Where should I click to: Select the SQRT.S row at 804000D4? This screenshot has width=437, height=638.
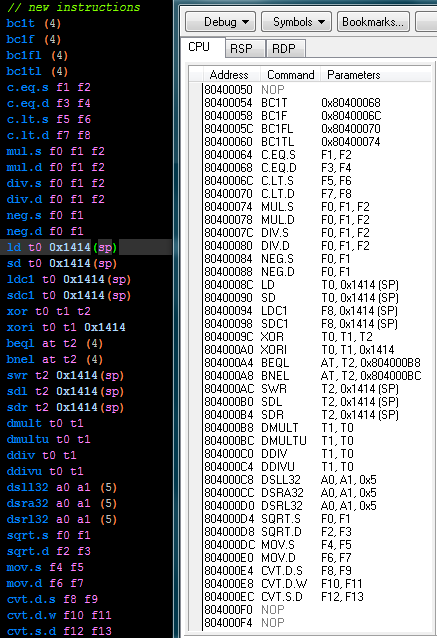(317, 519)
